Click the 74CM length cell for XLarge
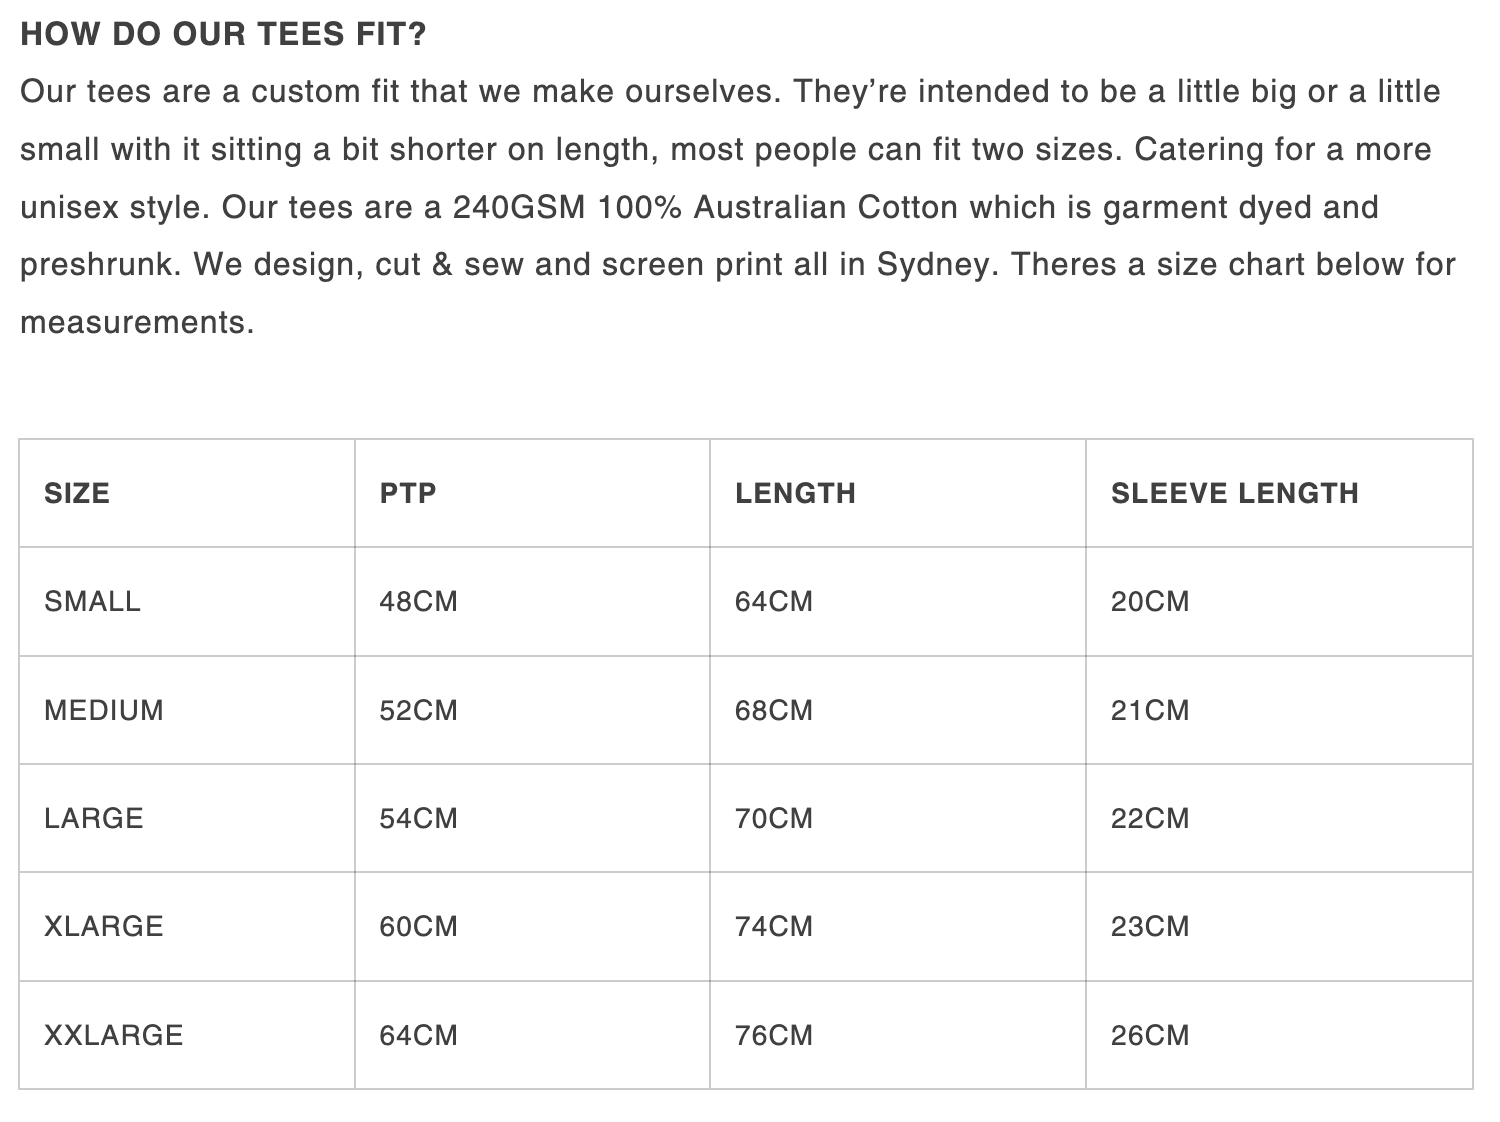Image resolution: width=1500 pixels, height=1122 pixels. click(774, 926)
